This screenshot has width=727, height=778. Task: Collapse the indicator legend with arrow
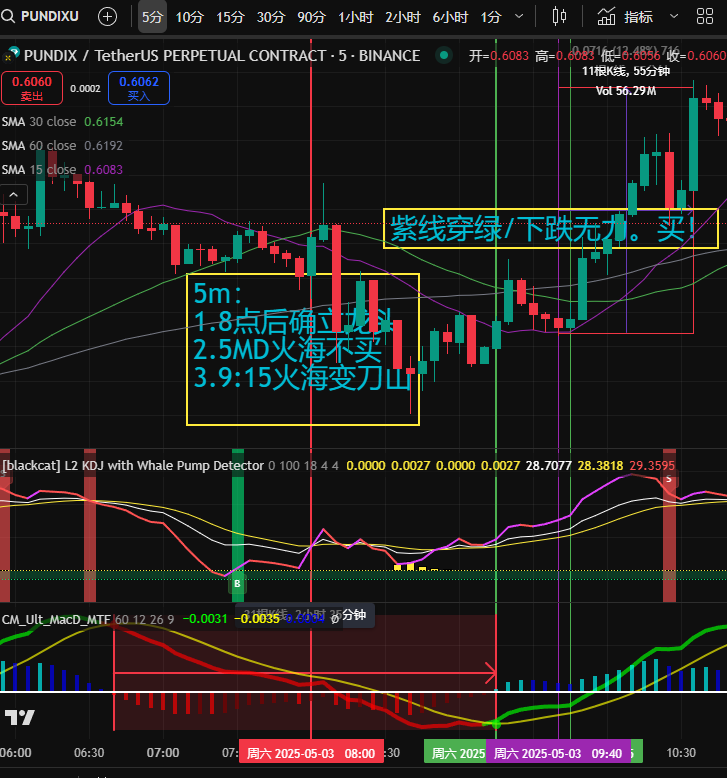[13, 194]
